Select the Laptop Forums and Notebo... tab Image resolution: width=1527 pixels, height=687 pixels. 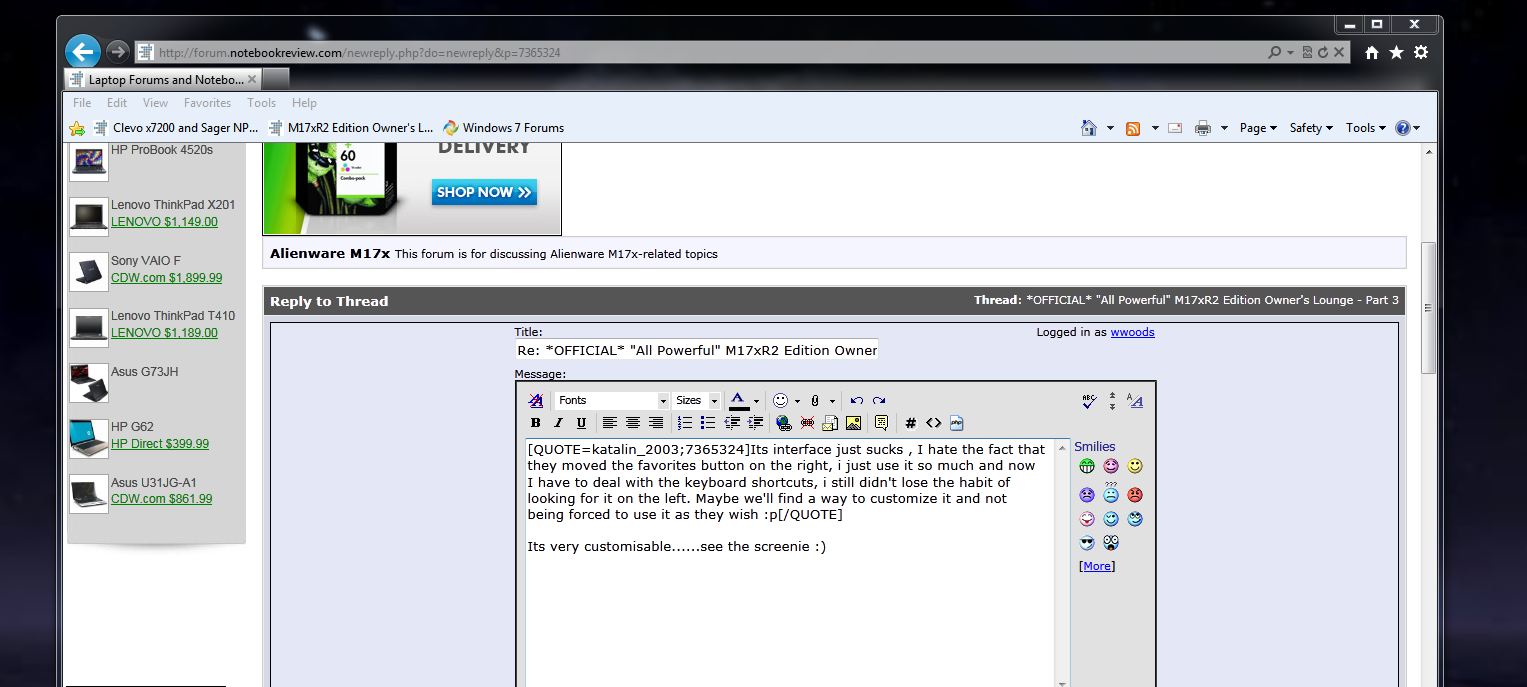[163, 79]
